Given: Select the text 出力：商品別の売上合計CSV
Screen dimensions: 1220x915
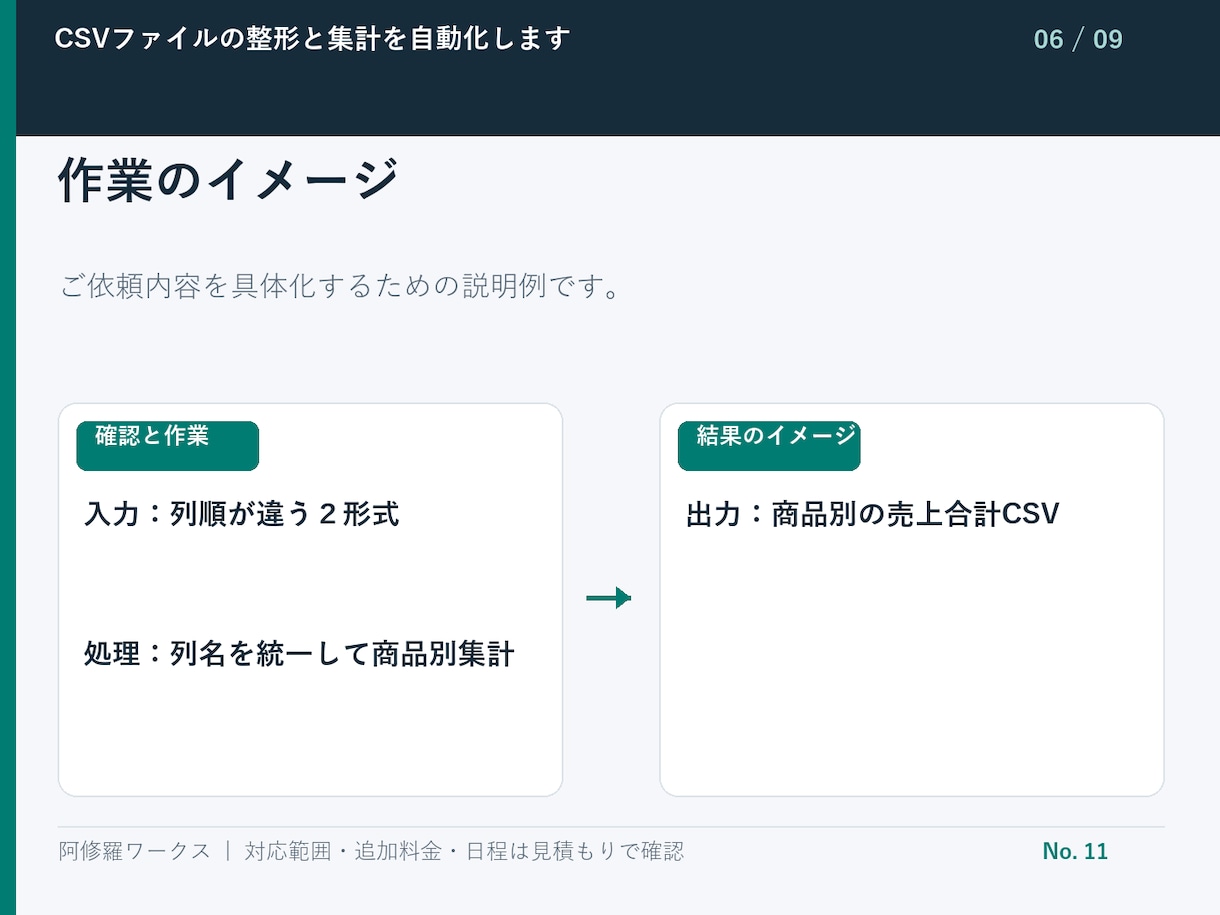Looking at the screenshot, I should (x=872, y=515).
